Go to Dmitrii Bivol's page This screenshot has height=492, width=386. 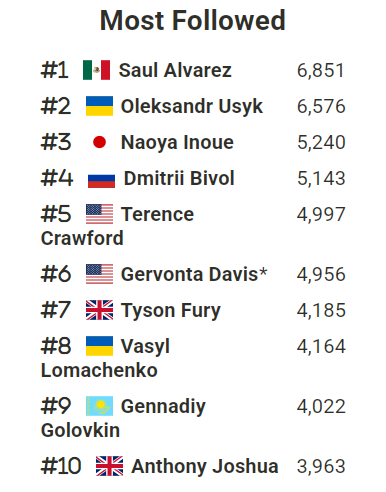[179, 178]
